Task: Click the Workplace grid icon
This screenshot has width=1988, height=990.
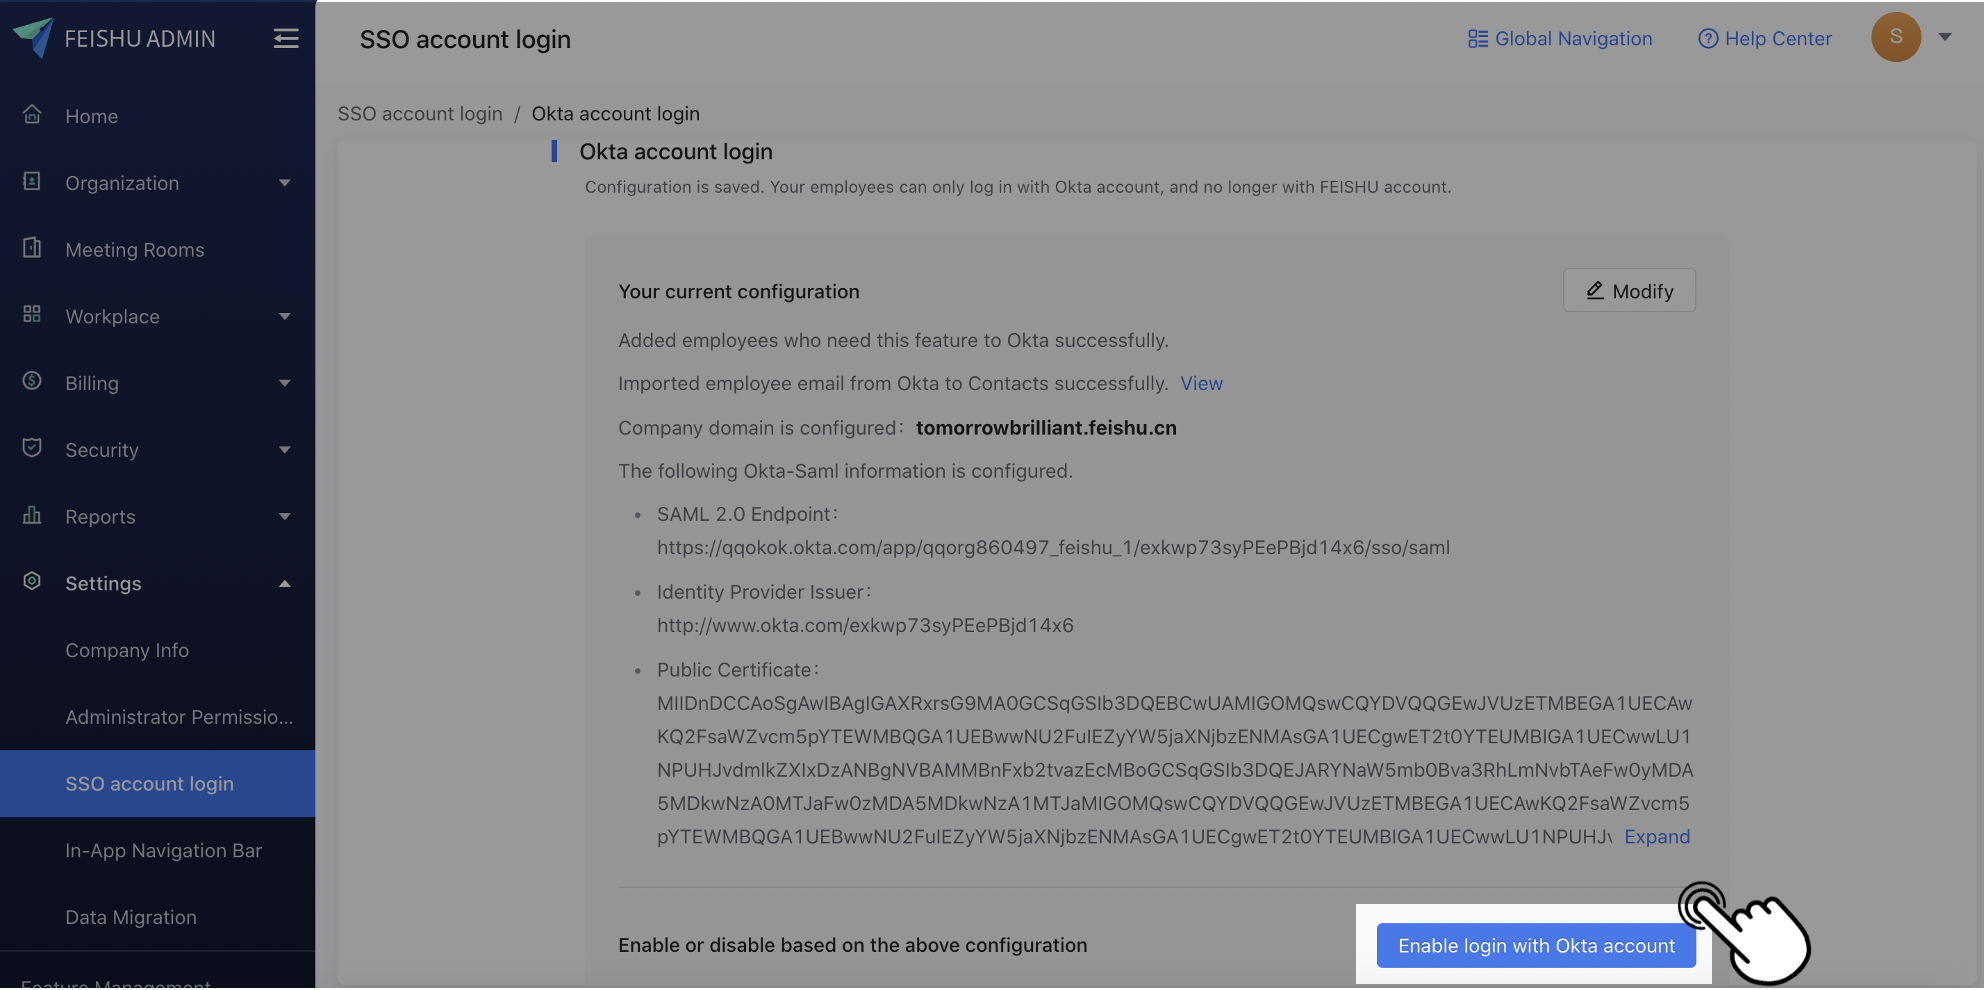Action: point(31,315)
